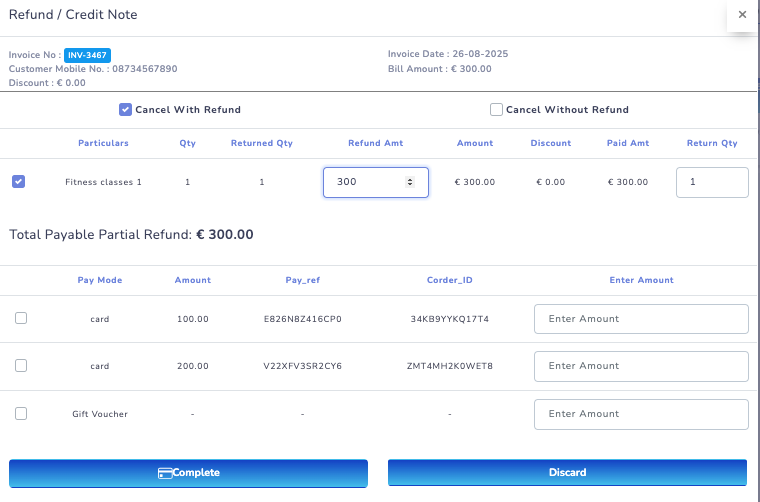Select the 200.00 card payment checkbox
This screenshot has width=760, height=502.
(21, 366)
